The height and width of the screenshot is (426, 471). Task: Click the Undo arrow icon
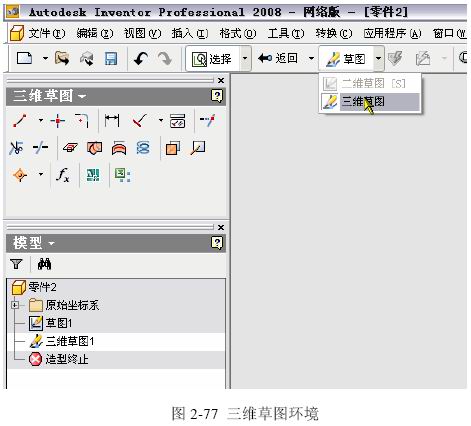click(x=141, y=59)
